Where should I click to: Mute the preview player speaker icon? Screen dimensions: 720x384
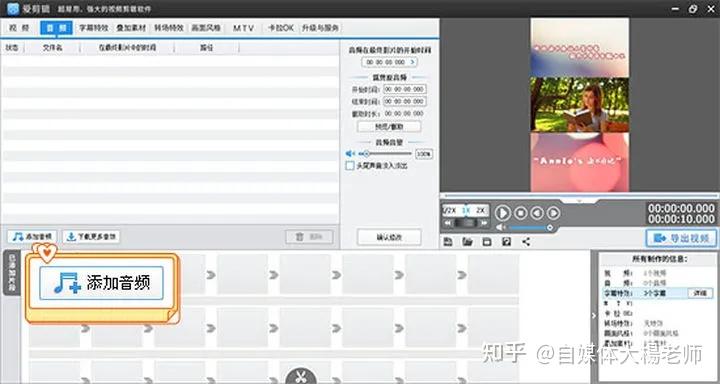pyautogui.click(x=501, y=227)
